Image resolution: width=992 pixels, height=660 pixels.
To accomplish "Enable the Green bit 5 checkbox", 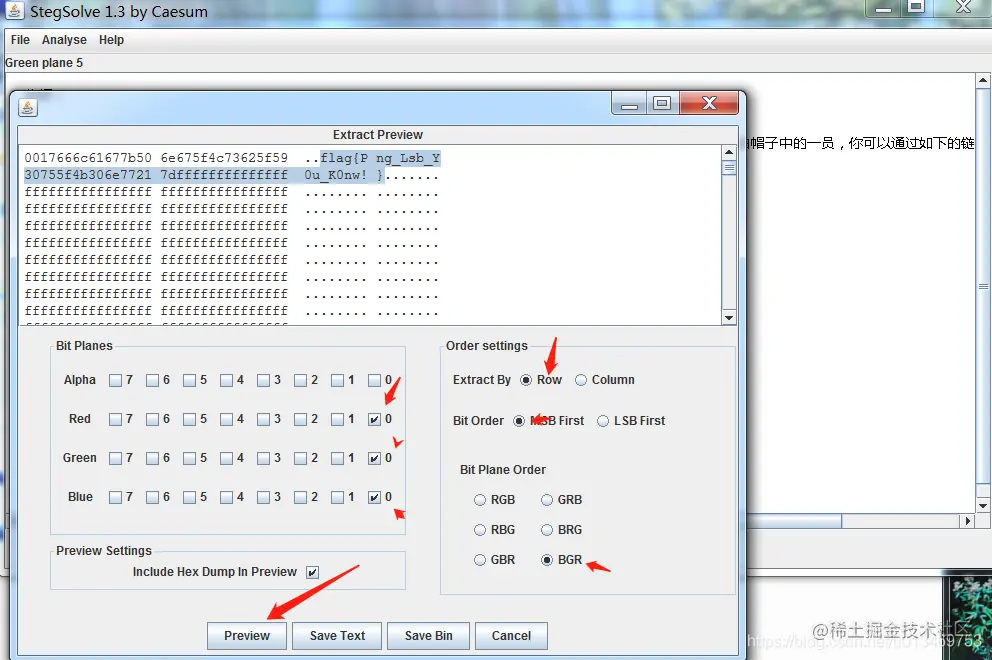I will [189, 458].
